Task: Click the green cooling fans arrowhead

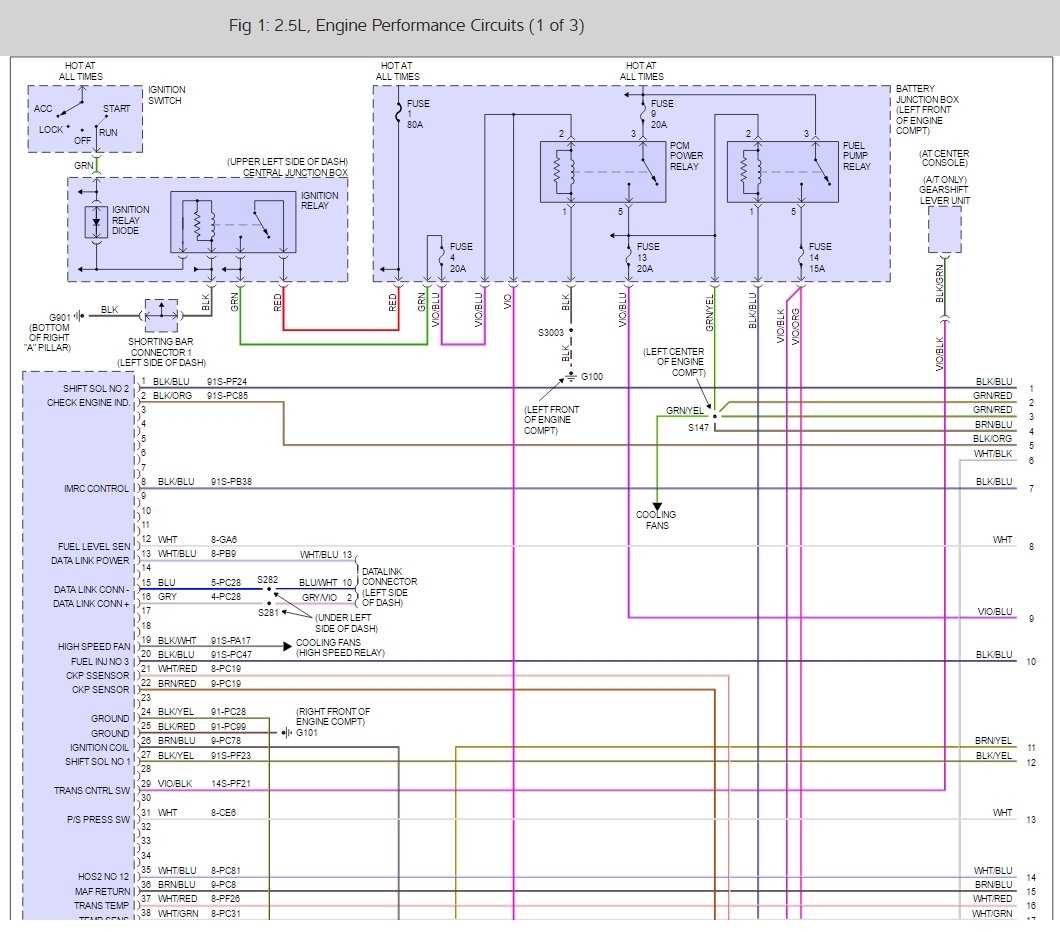Action: tap(657, 503)
